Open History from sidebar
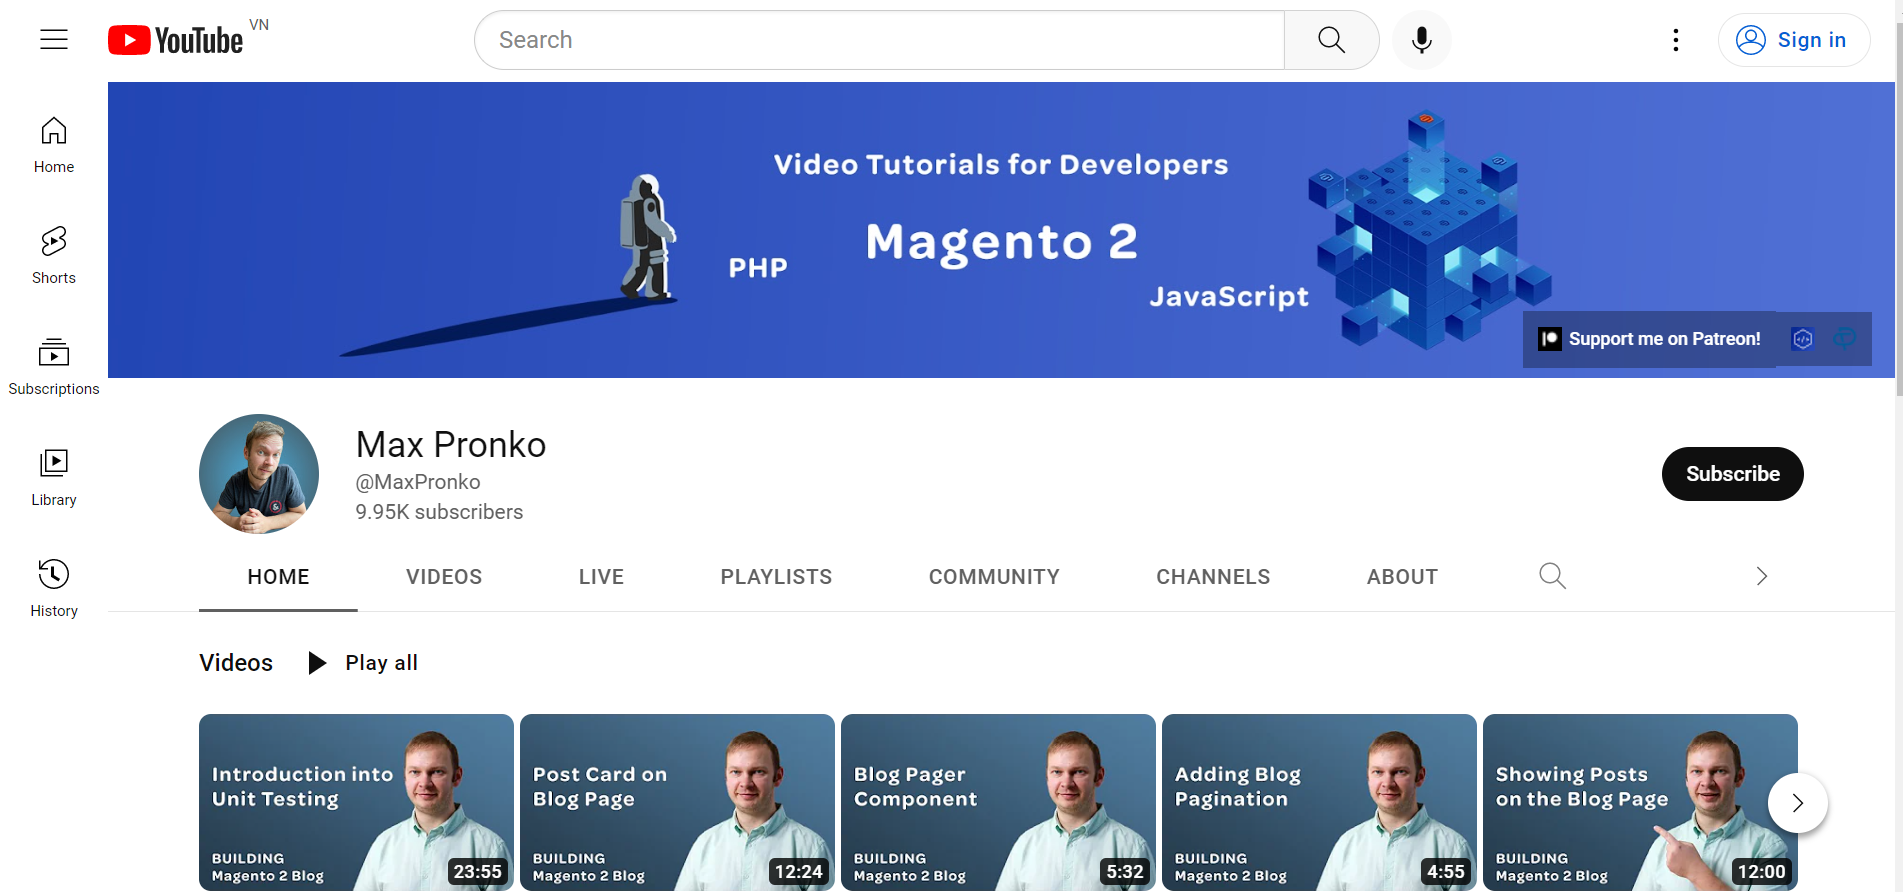This screenshot has height=892, width=1903. [54, 589]
